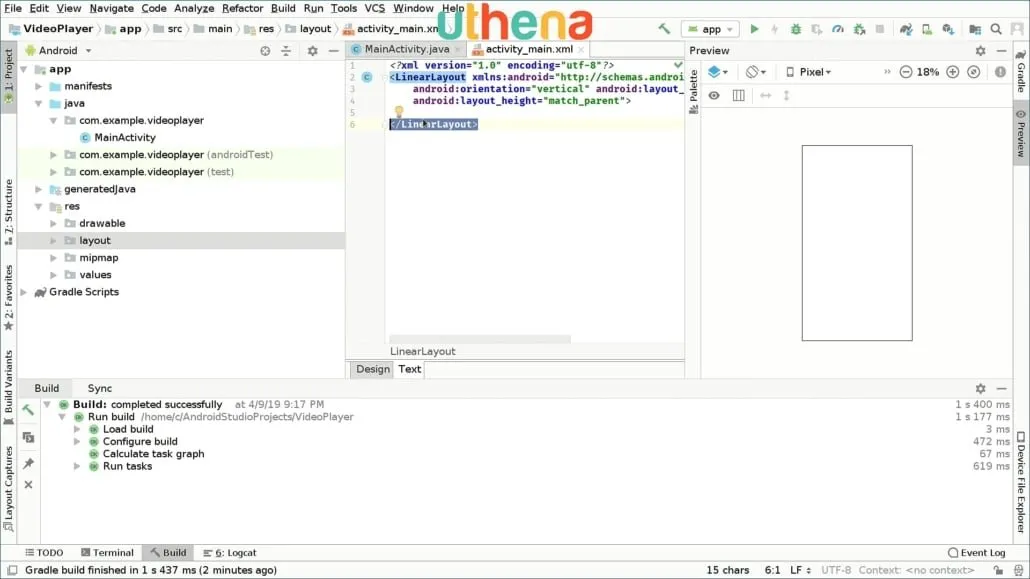Open Project panel settings gear
This screenshot has height=579, width=1030.
point(313,51)
